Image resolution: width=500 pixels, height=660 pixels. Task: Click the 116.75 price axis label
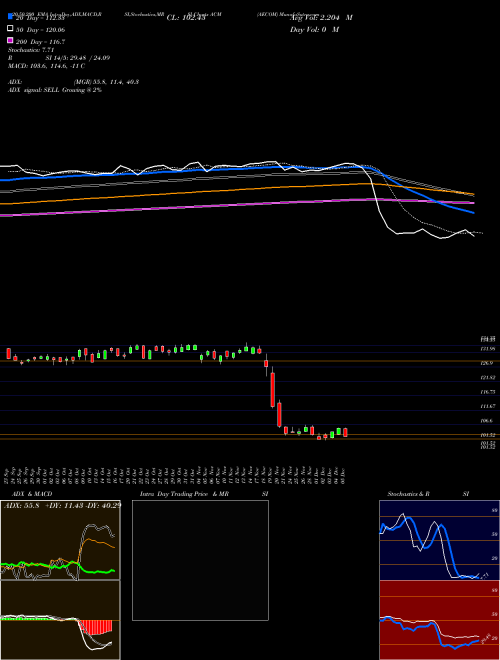point(489,392)
